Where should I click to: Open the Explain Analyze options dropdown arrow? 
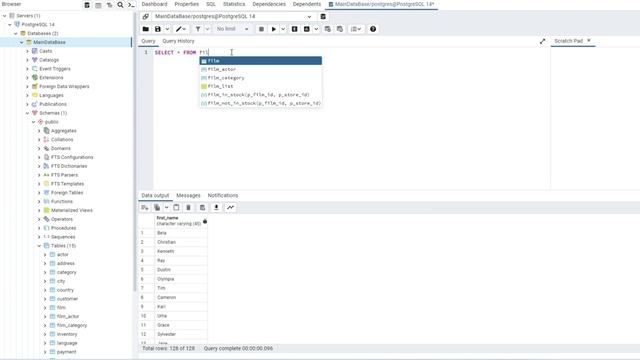coord(316,29)
